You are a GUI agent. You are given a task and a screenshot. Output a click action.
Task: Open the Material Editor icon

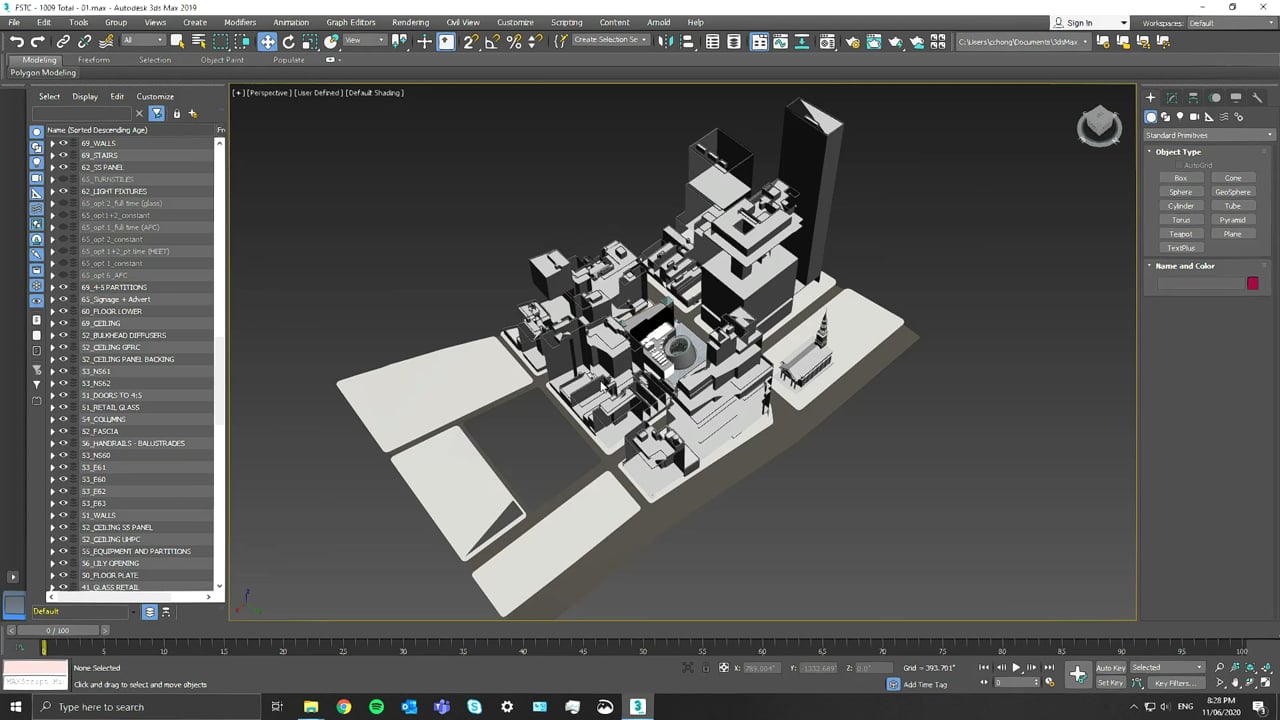(x=827, y=41)
